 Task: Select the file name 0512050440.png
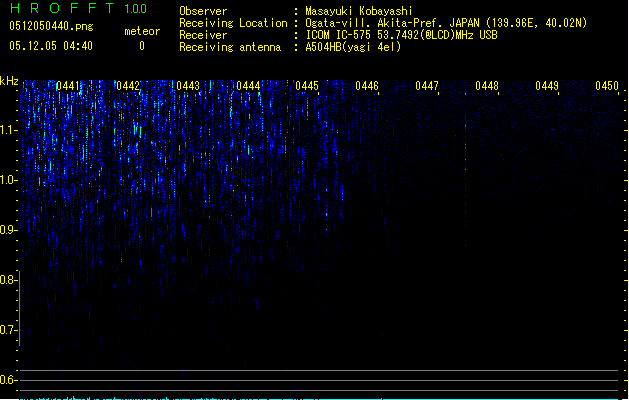tap(51, 26)
